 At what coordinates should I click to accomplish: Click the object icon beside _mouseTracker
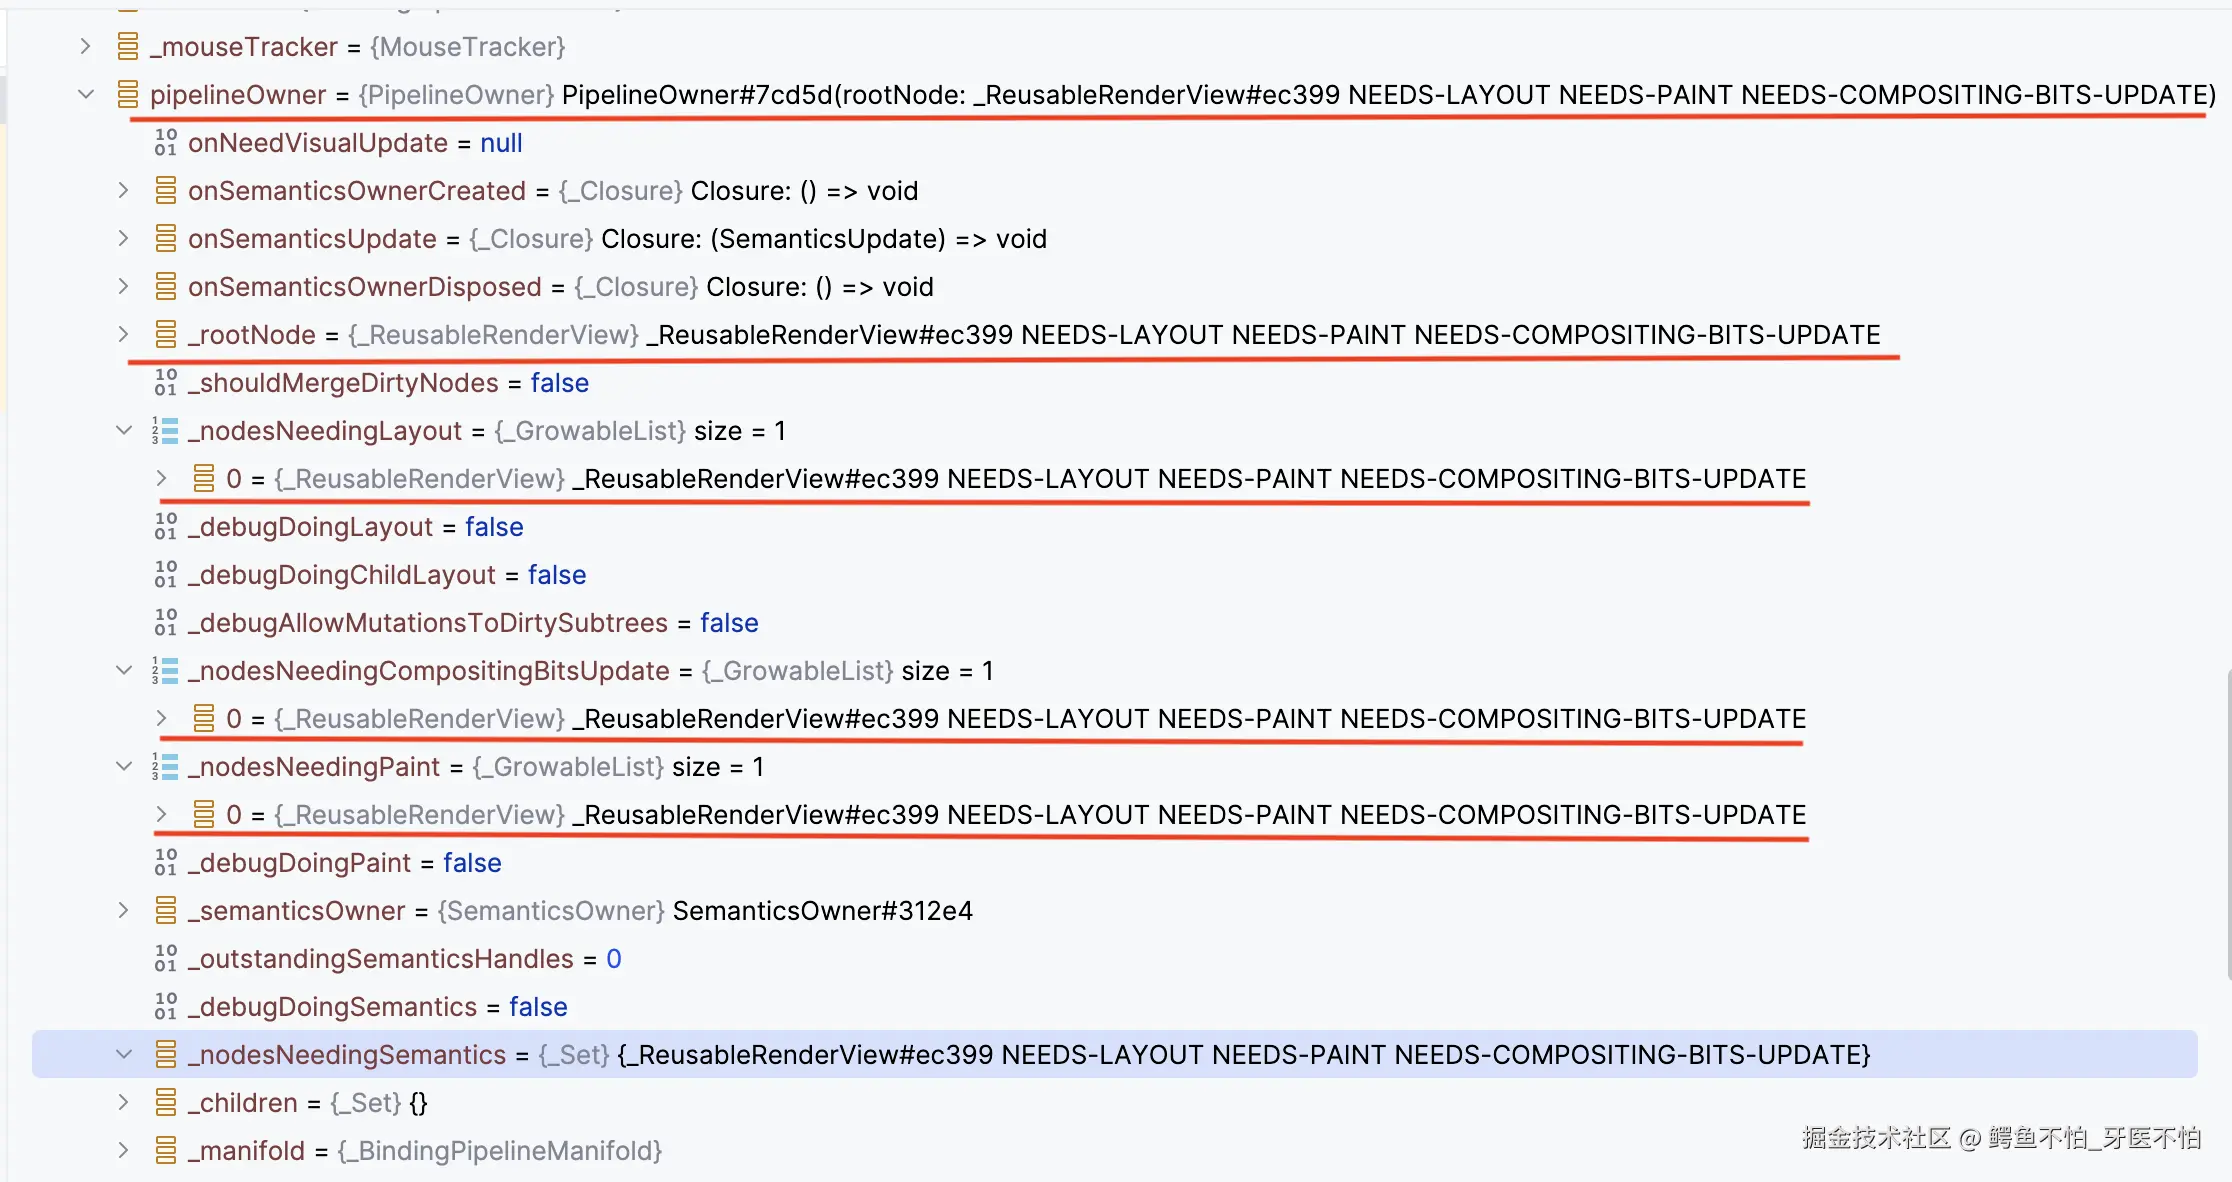(128, 47)
